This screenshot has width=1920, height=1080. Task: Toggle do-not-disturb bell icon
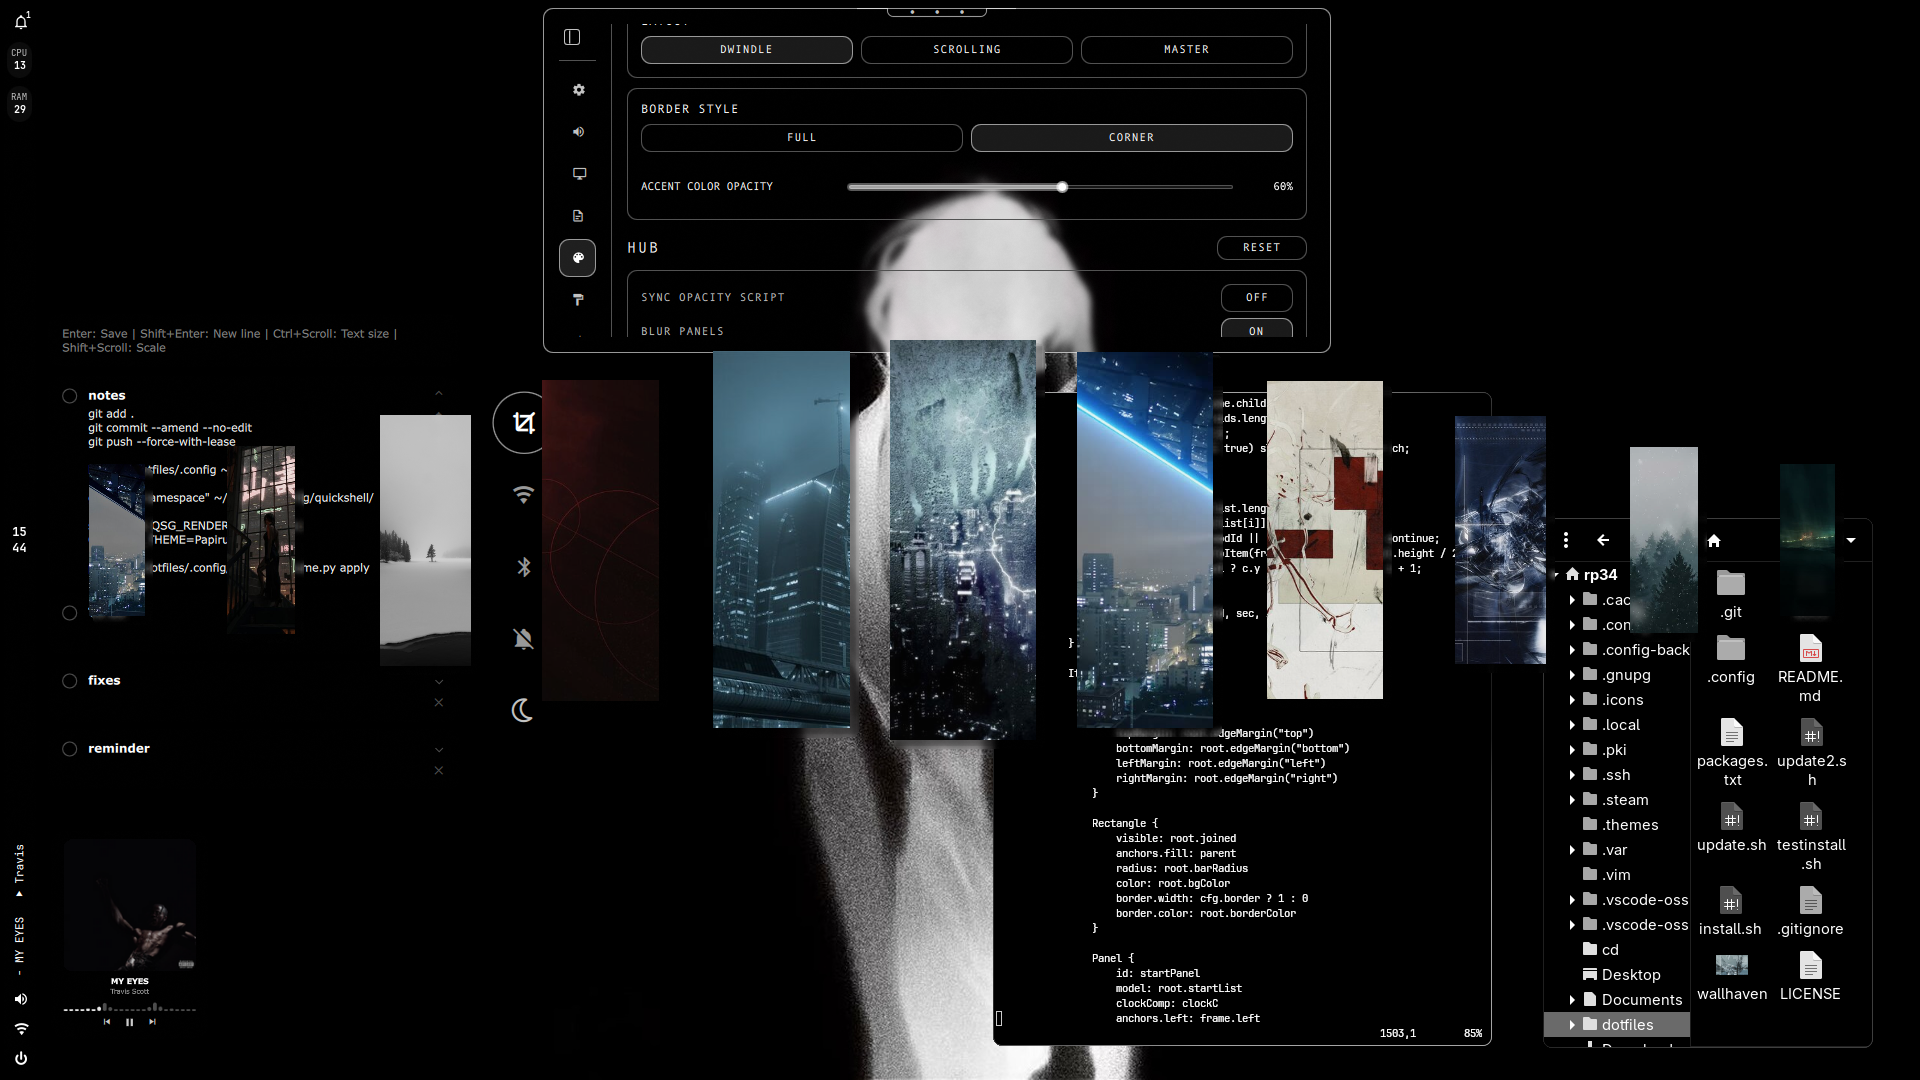(x=523, y=639)
